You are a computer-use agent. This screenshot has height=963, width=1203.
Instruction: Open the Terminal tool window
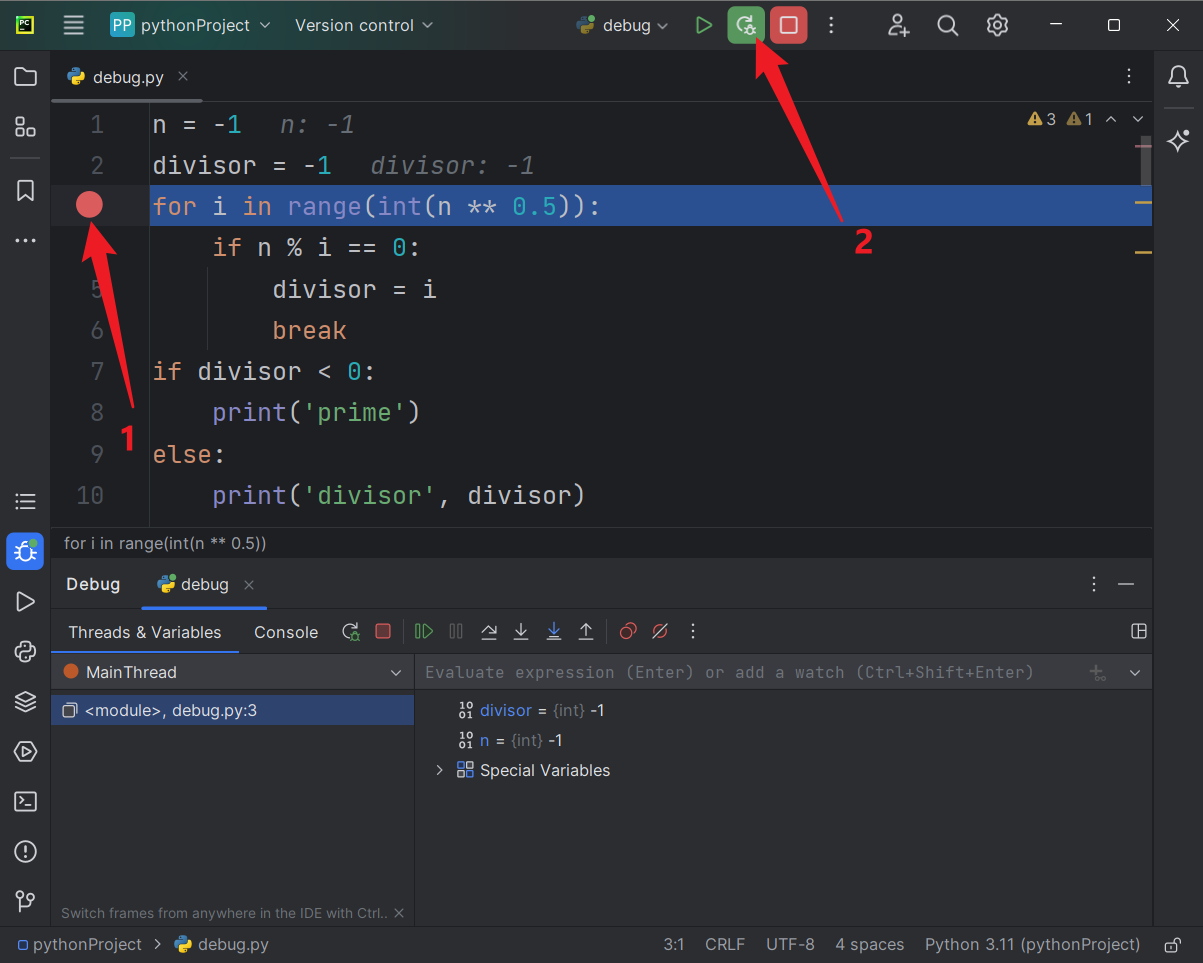tap(26, 801)
